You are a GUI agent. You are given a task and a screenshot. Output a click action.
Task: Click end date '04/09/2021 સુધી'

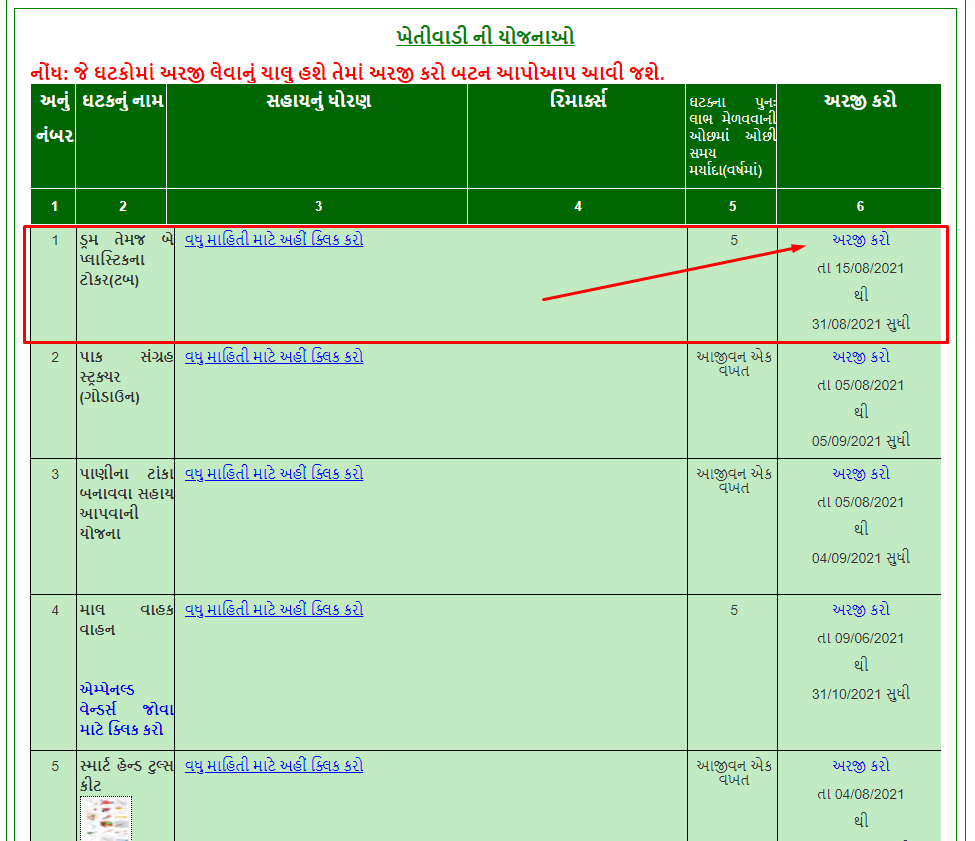861,558
